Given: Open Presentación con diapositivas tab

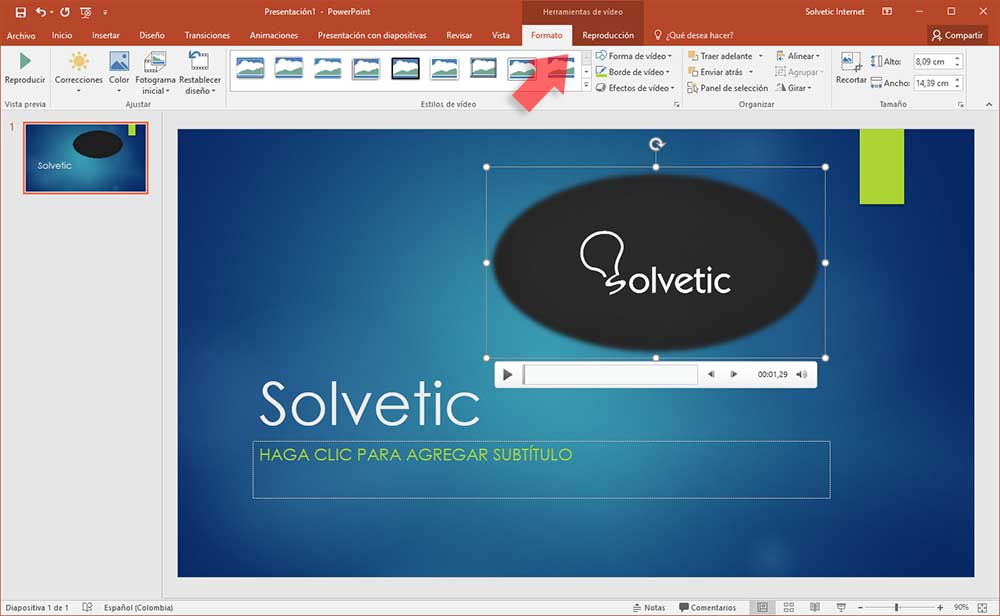Looking at the screenshot, I should pyautogui.click(x=372, y=35).
